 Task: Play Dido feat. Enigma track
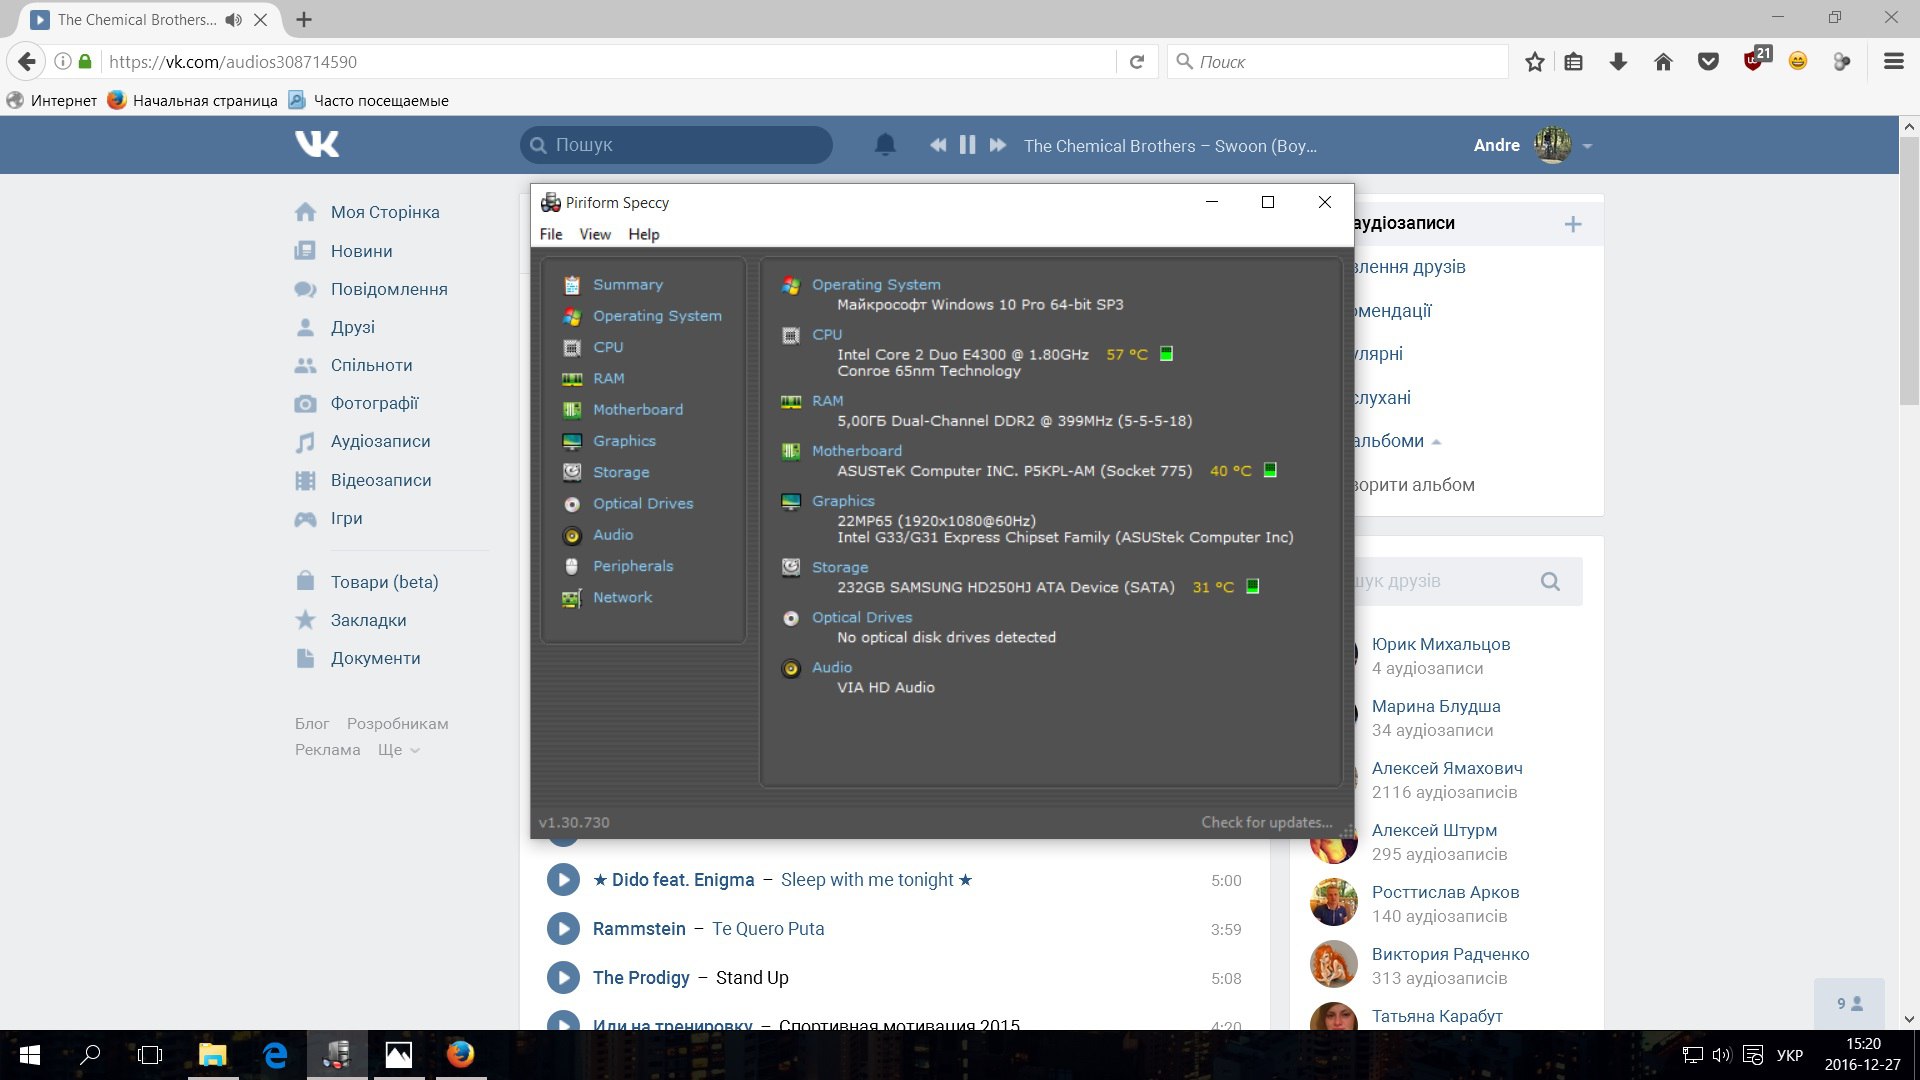[x=563, y=880]
